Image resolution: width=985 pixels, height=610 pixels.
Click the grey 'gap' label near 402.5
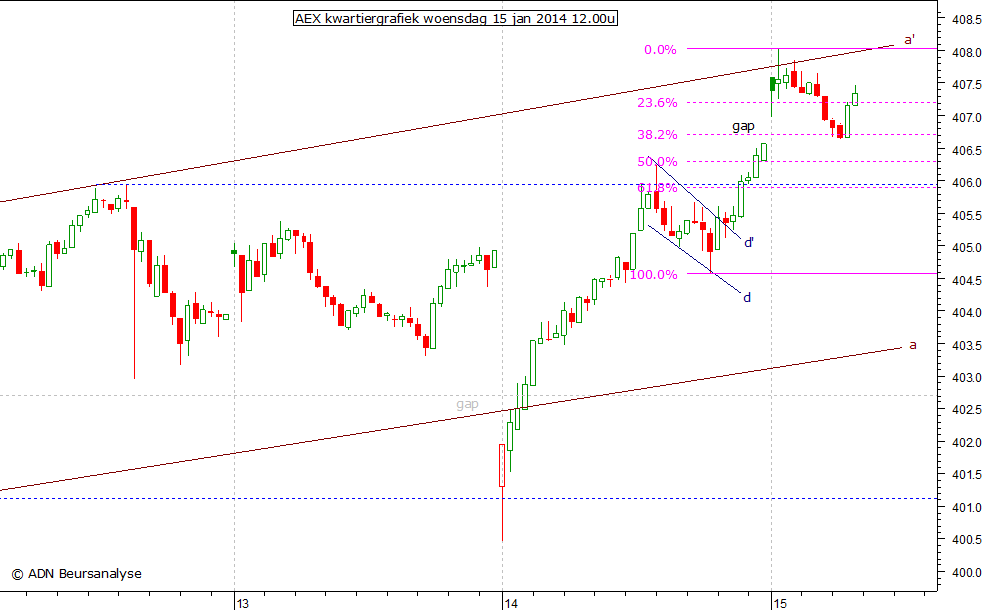point(467,404)
